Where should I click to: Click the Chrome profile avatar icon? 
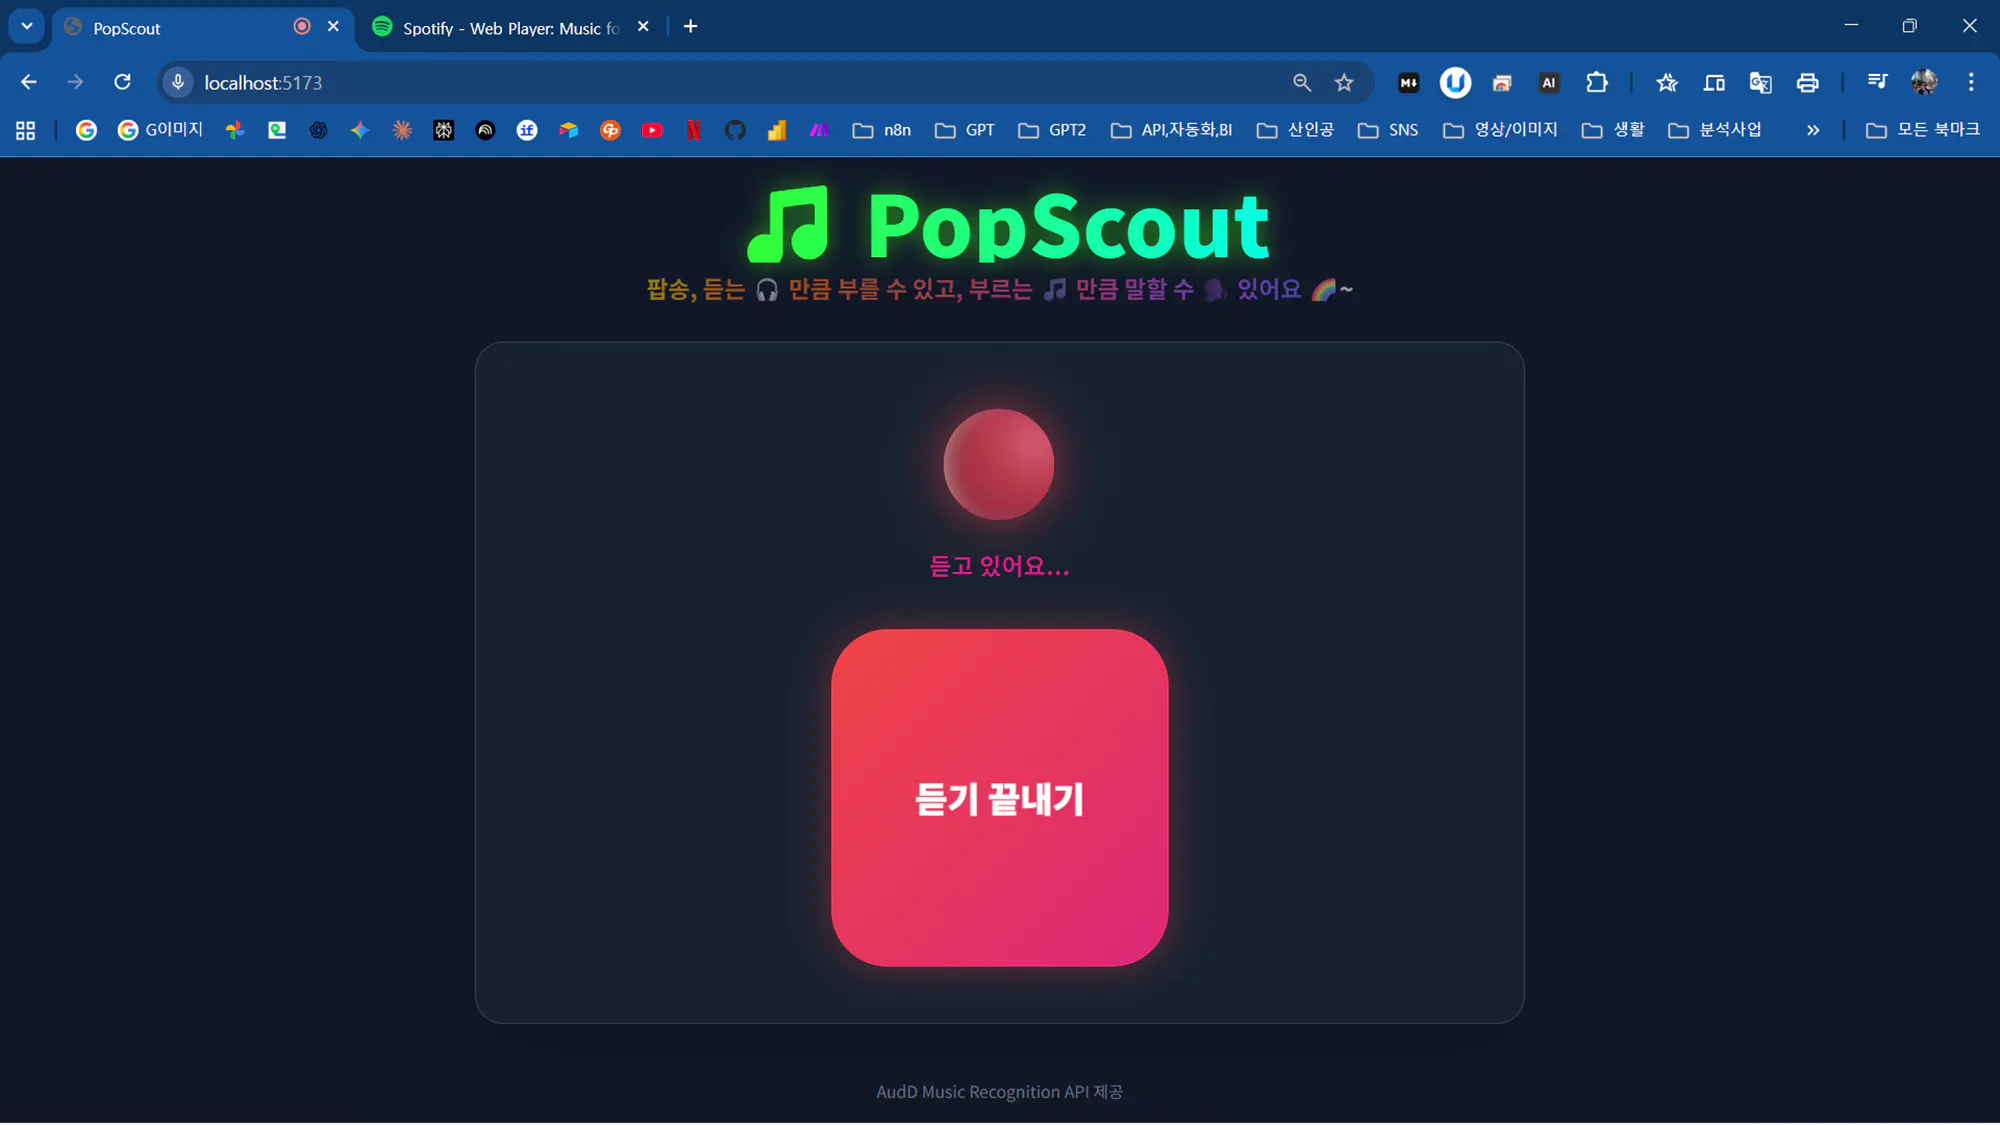[x=1923, y=82]
